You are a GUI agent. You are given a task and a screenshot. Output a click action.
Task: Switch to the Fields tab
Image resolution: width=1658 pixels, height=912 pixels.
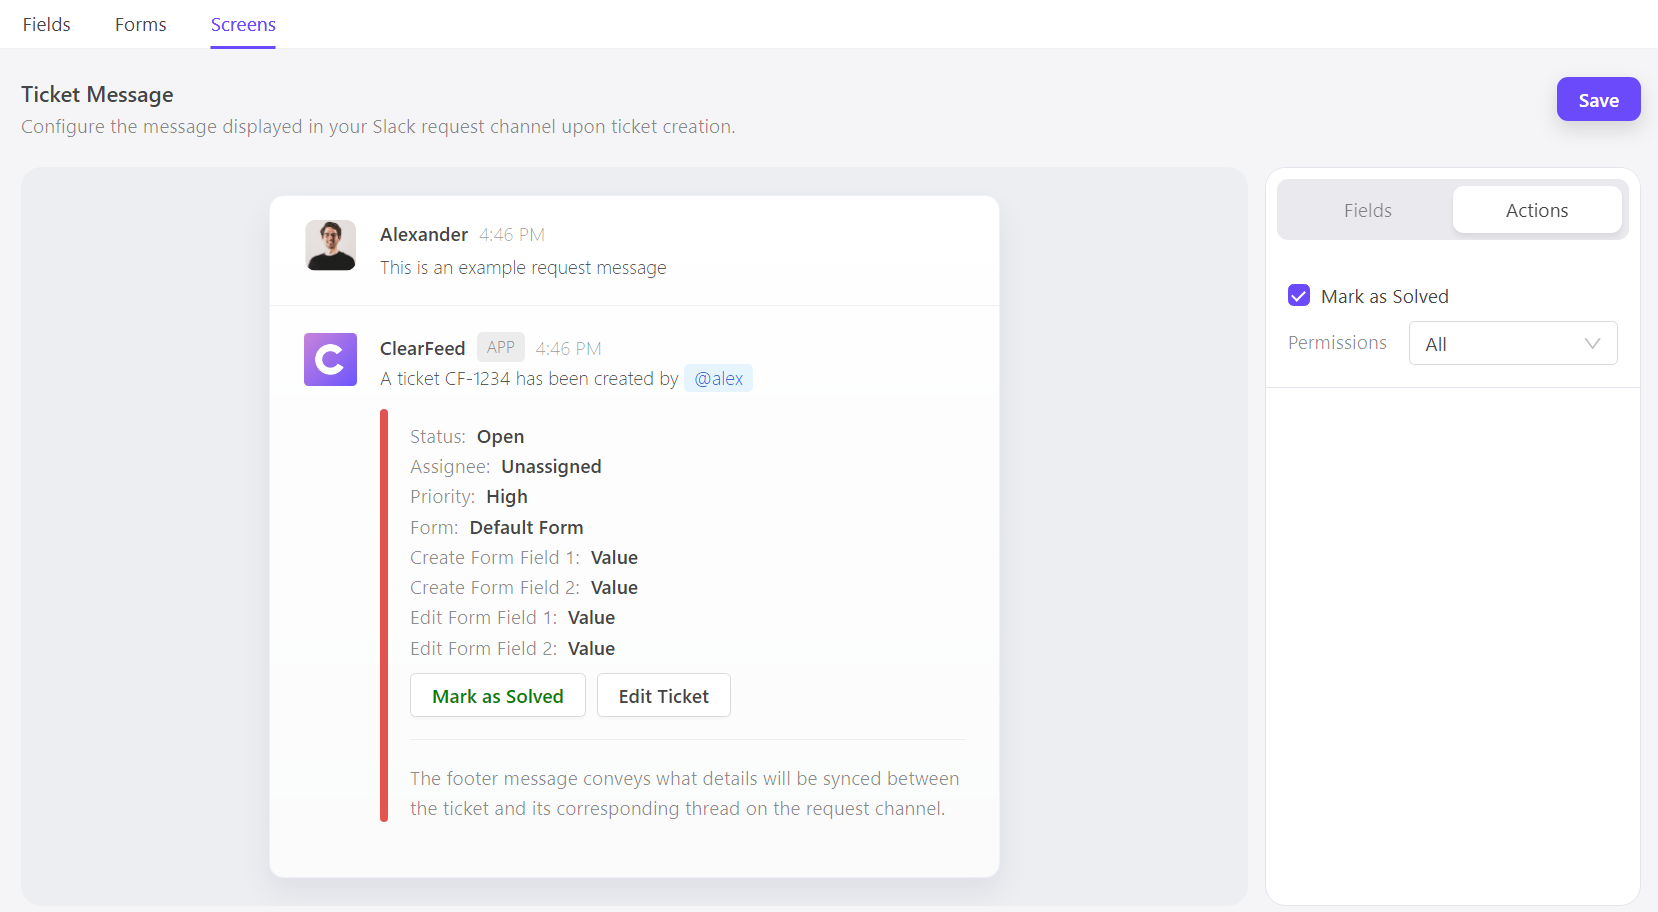pyautogui.click(x=46, y=25)
